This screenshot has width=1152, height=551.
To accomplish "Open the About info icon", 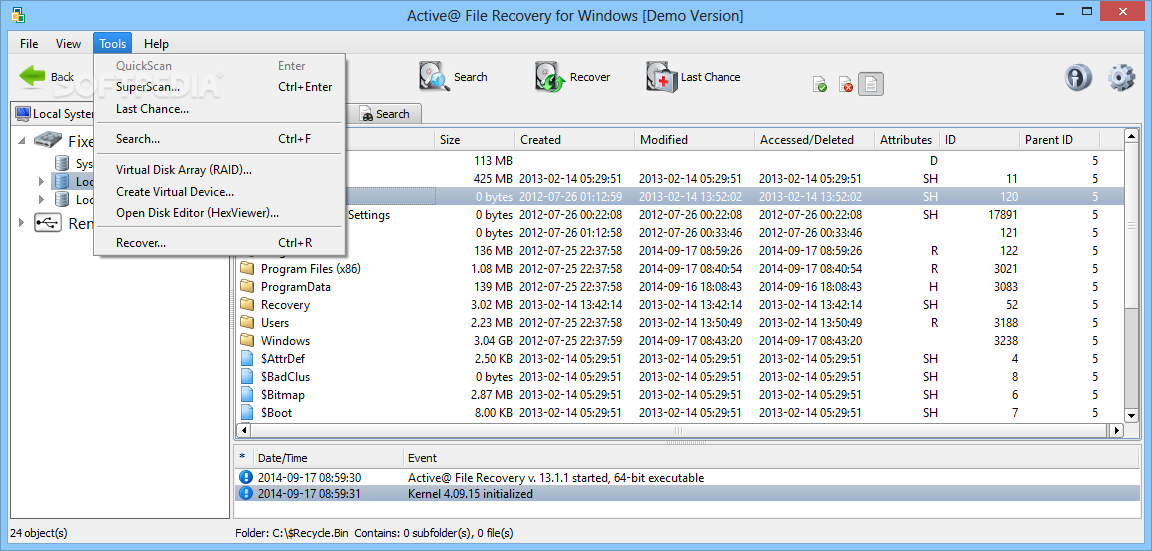I will [x=1079, y=77].
